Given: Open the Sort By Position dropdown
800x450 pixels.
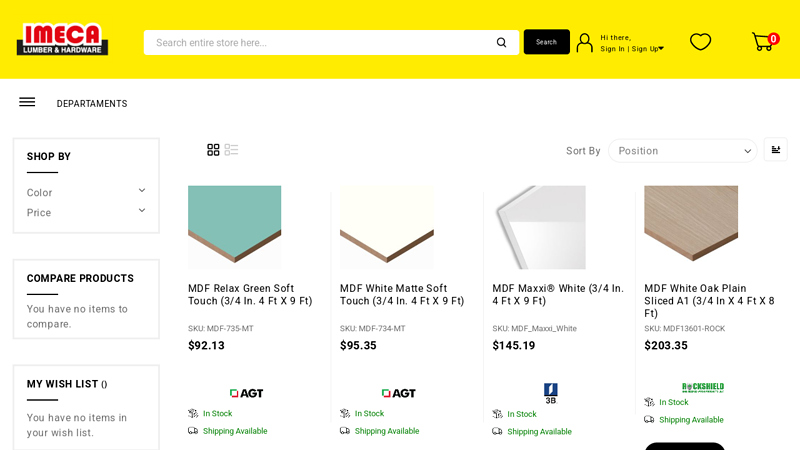Looking at the screenshot, I should pos(683,151).
